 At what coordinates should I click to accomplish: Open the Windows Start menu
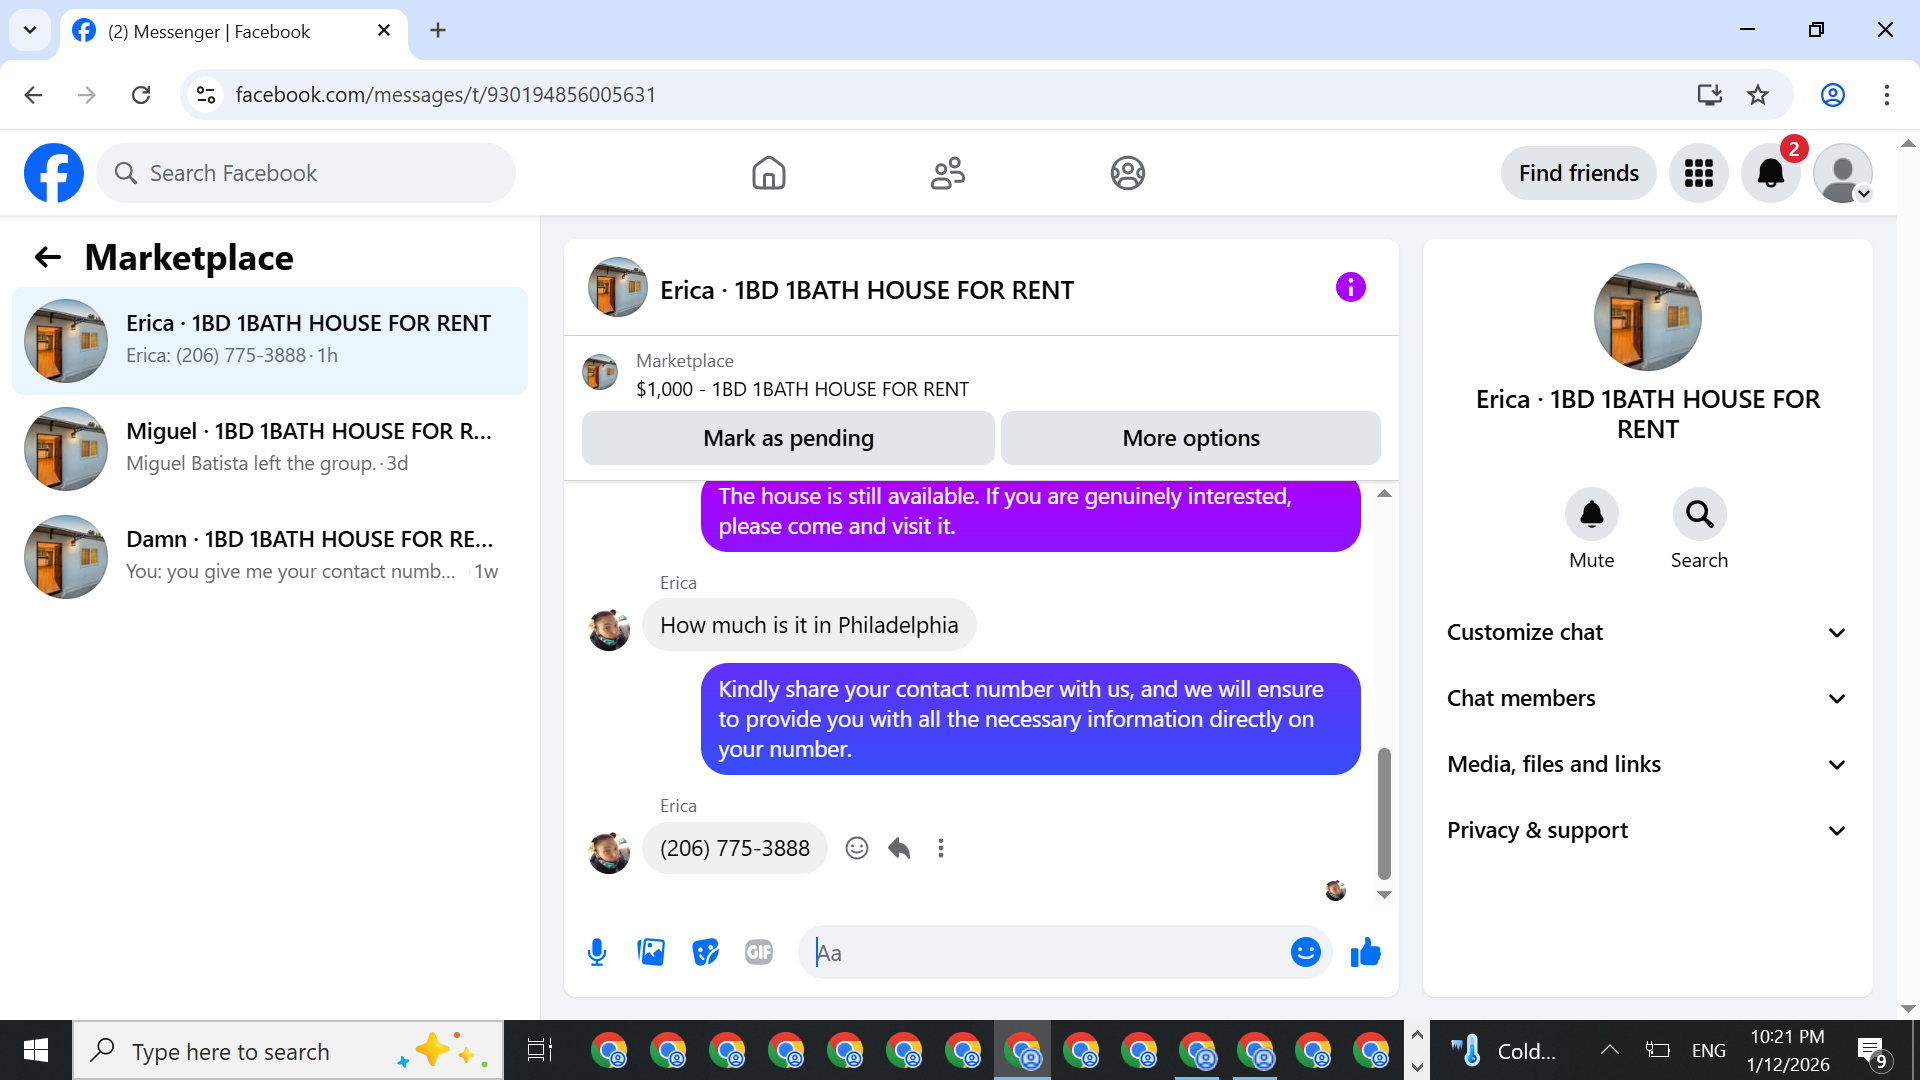click(x=36, y=1050)
